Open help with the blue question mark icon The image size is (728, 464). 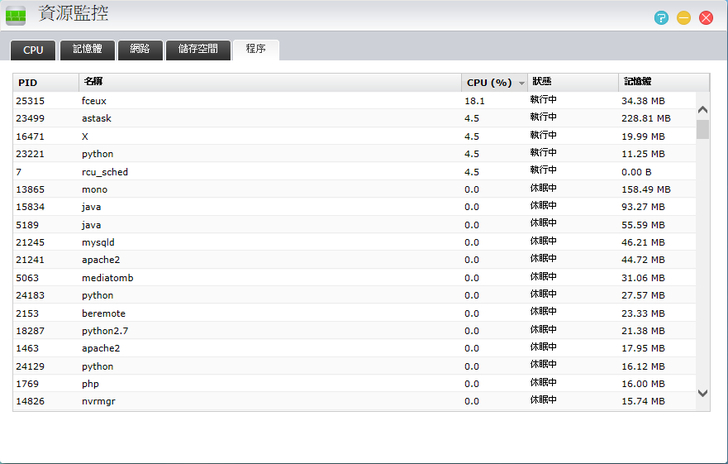pos(661,18)
